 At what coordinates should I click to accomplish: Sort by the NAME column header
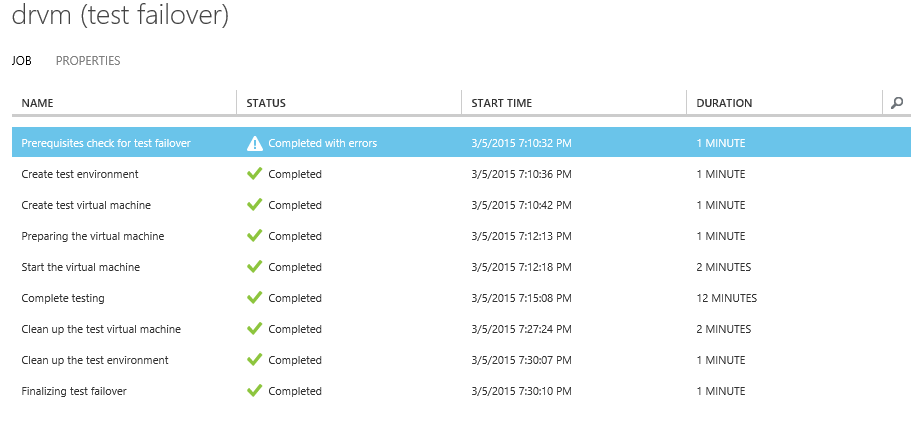click(x=38, y=103)
